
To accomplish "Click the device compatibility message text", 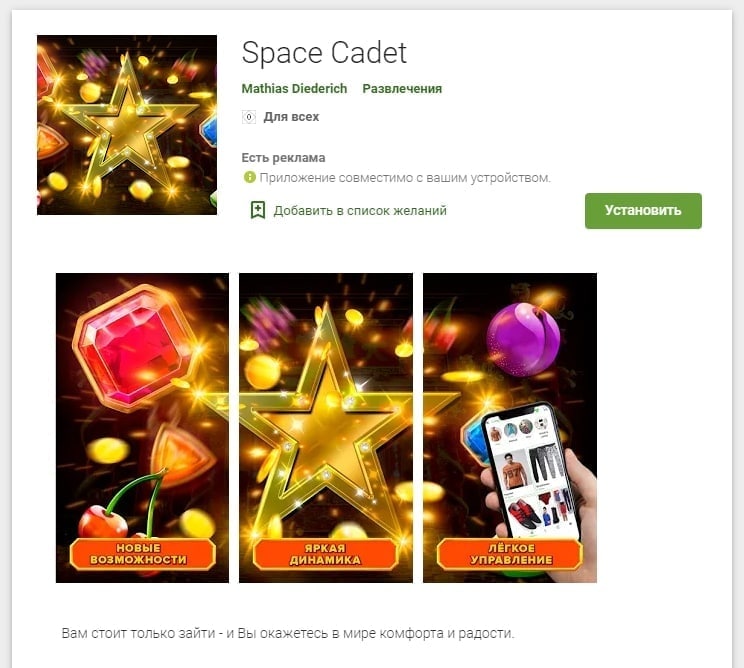I will (405, 178).
